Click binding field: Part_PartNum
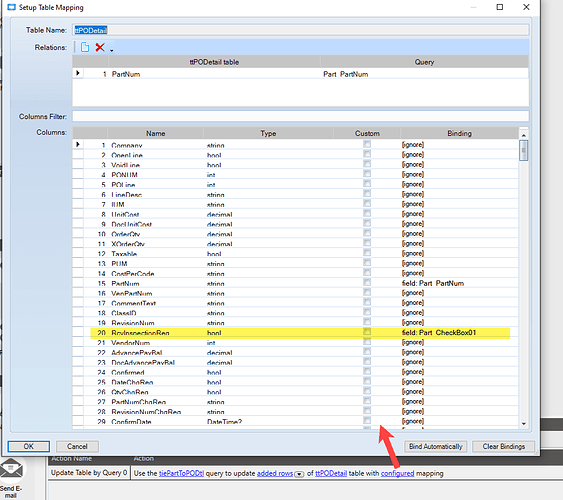 click(x=433, y=283)
